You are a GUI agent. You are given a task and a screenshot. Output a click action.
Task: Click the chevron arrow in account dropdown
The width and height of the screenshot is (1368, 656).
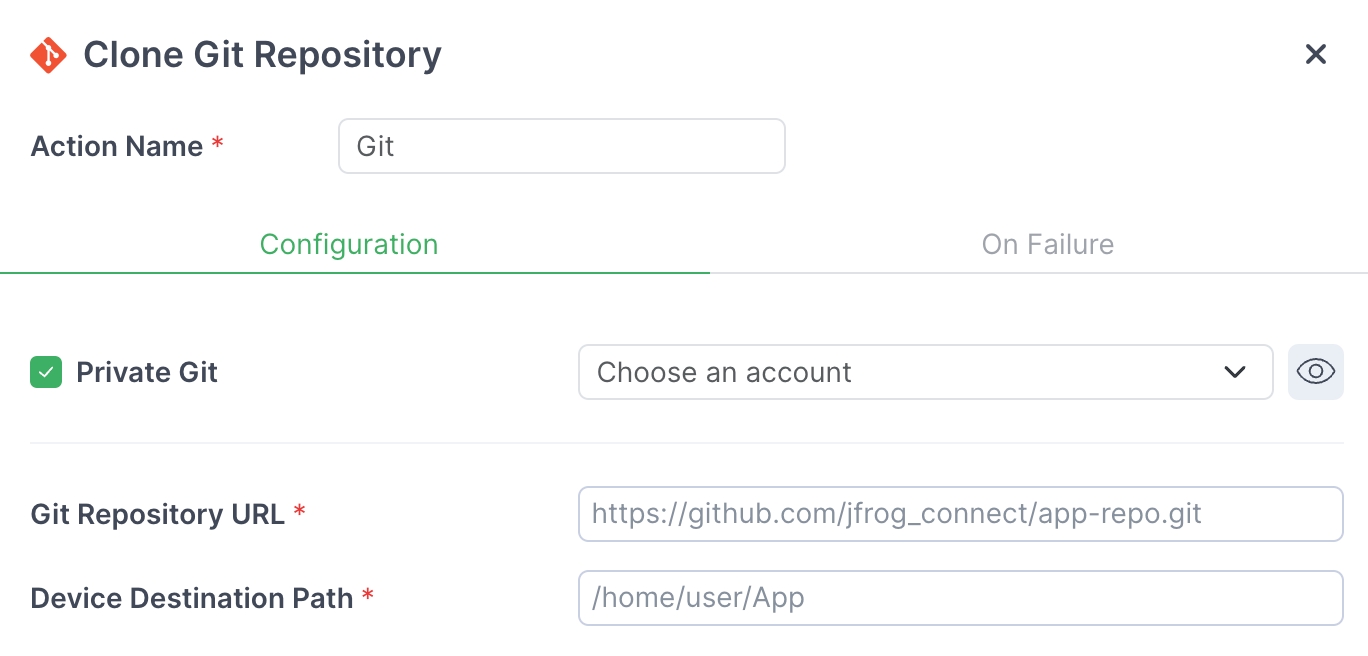1235,372
